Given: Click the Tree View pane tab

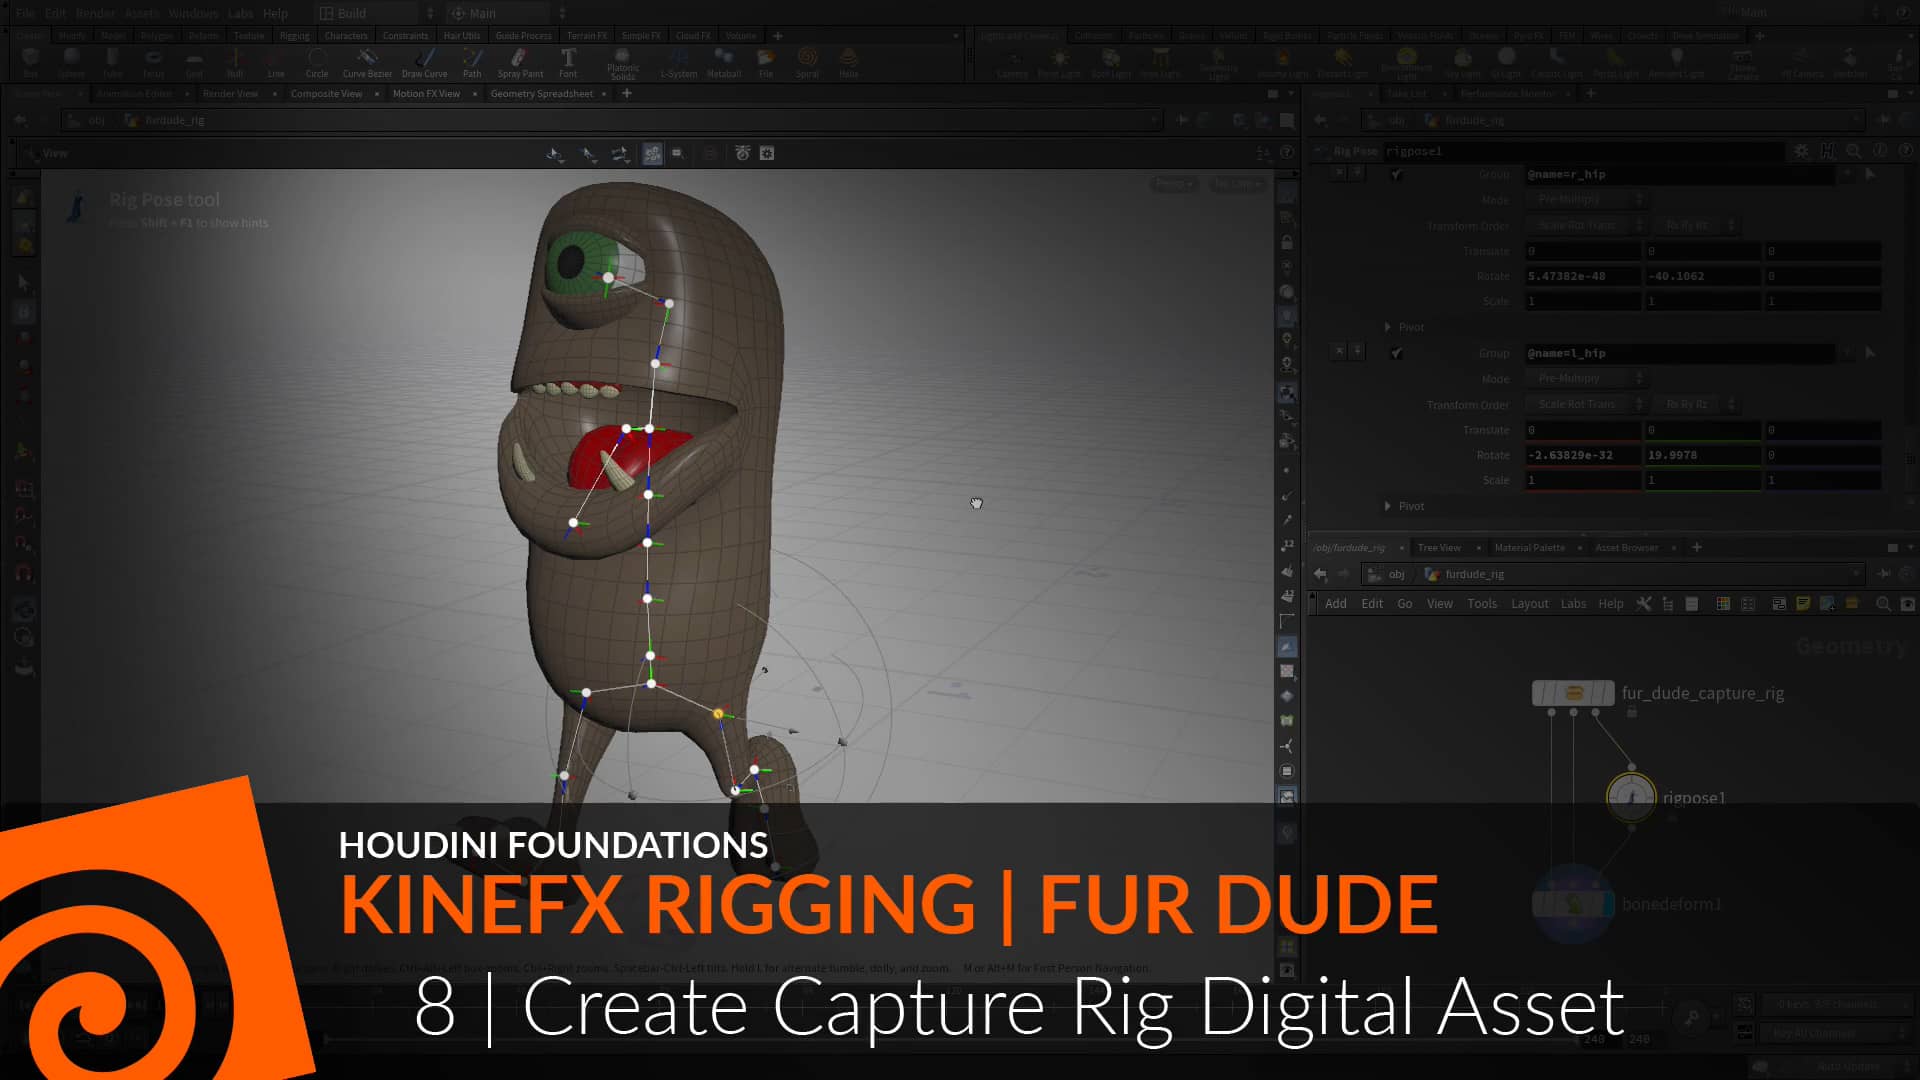Looking at the screenshot, I should (x=1438, y=547).
